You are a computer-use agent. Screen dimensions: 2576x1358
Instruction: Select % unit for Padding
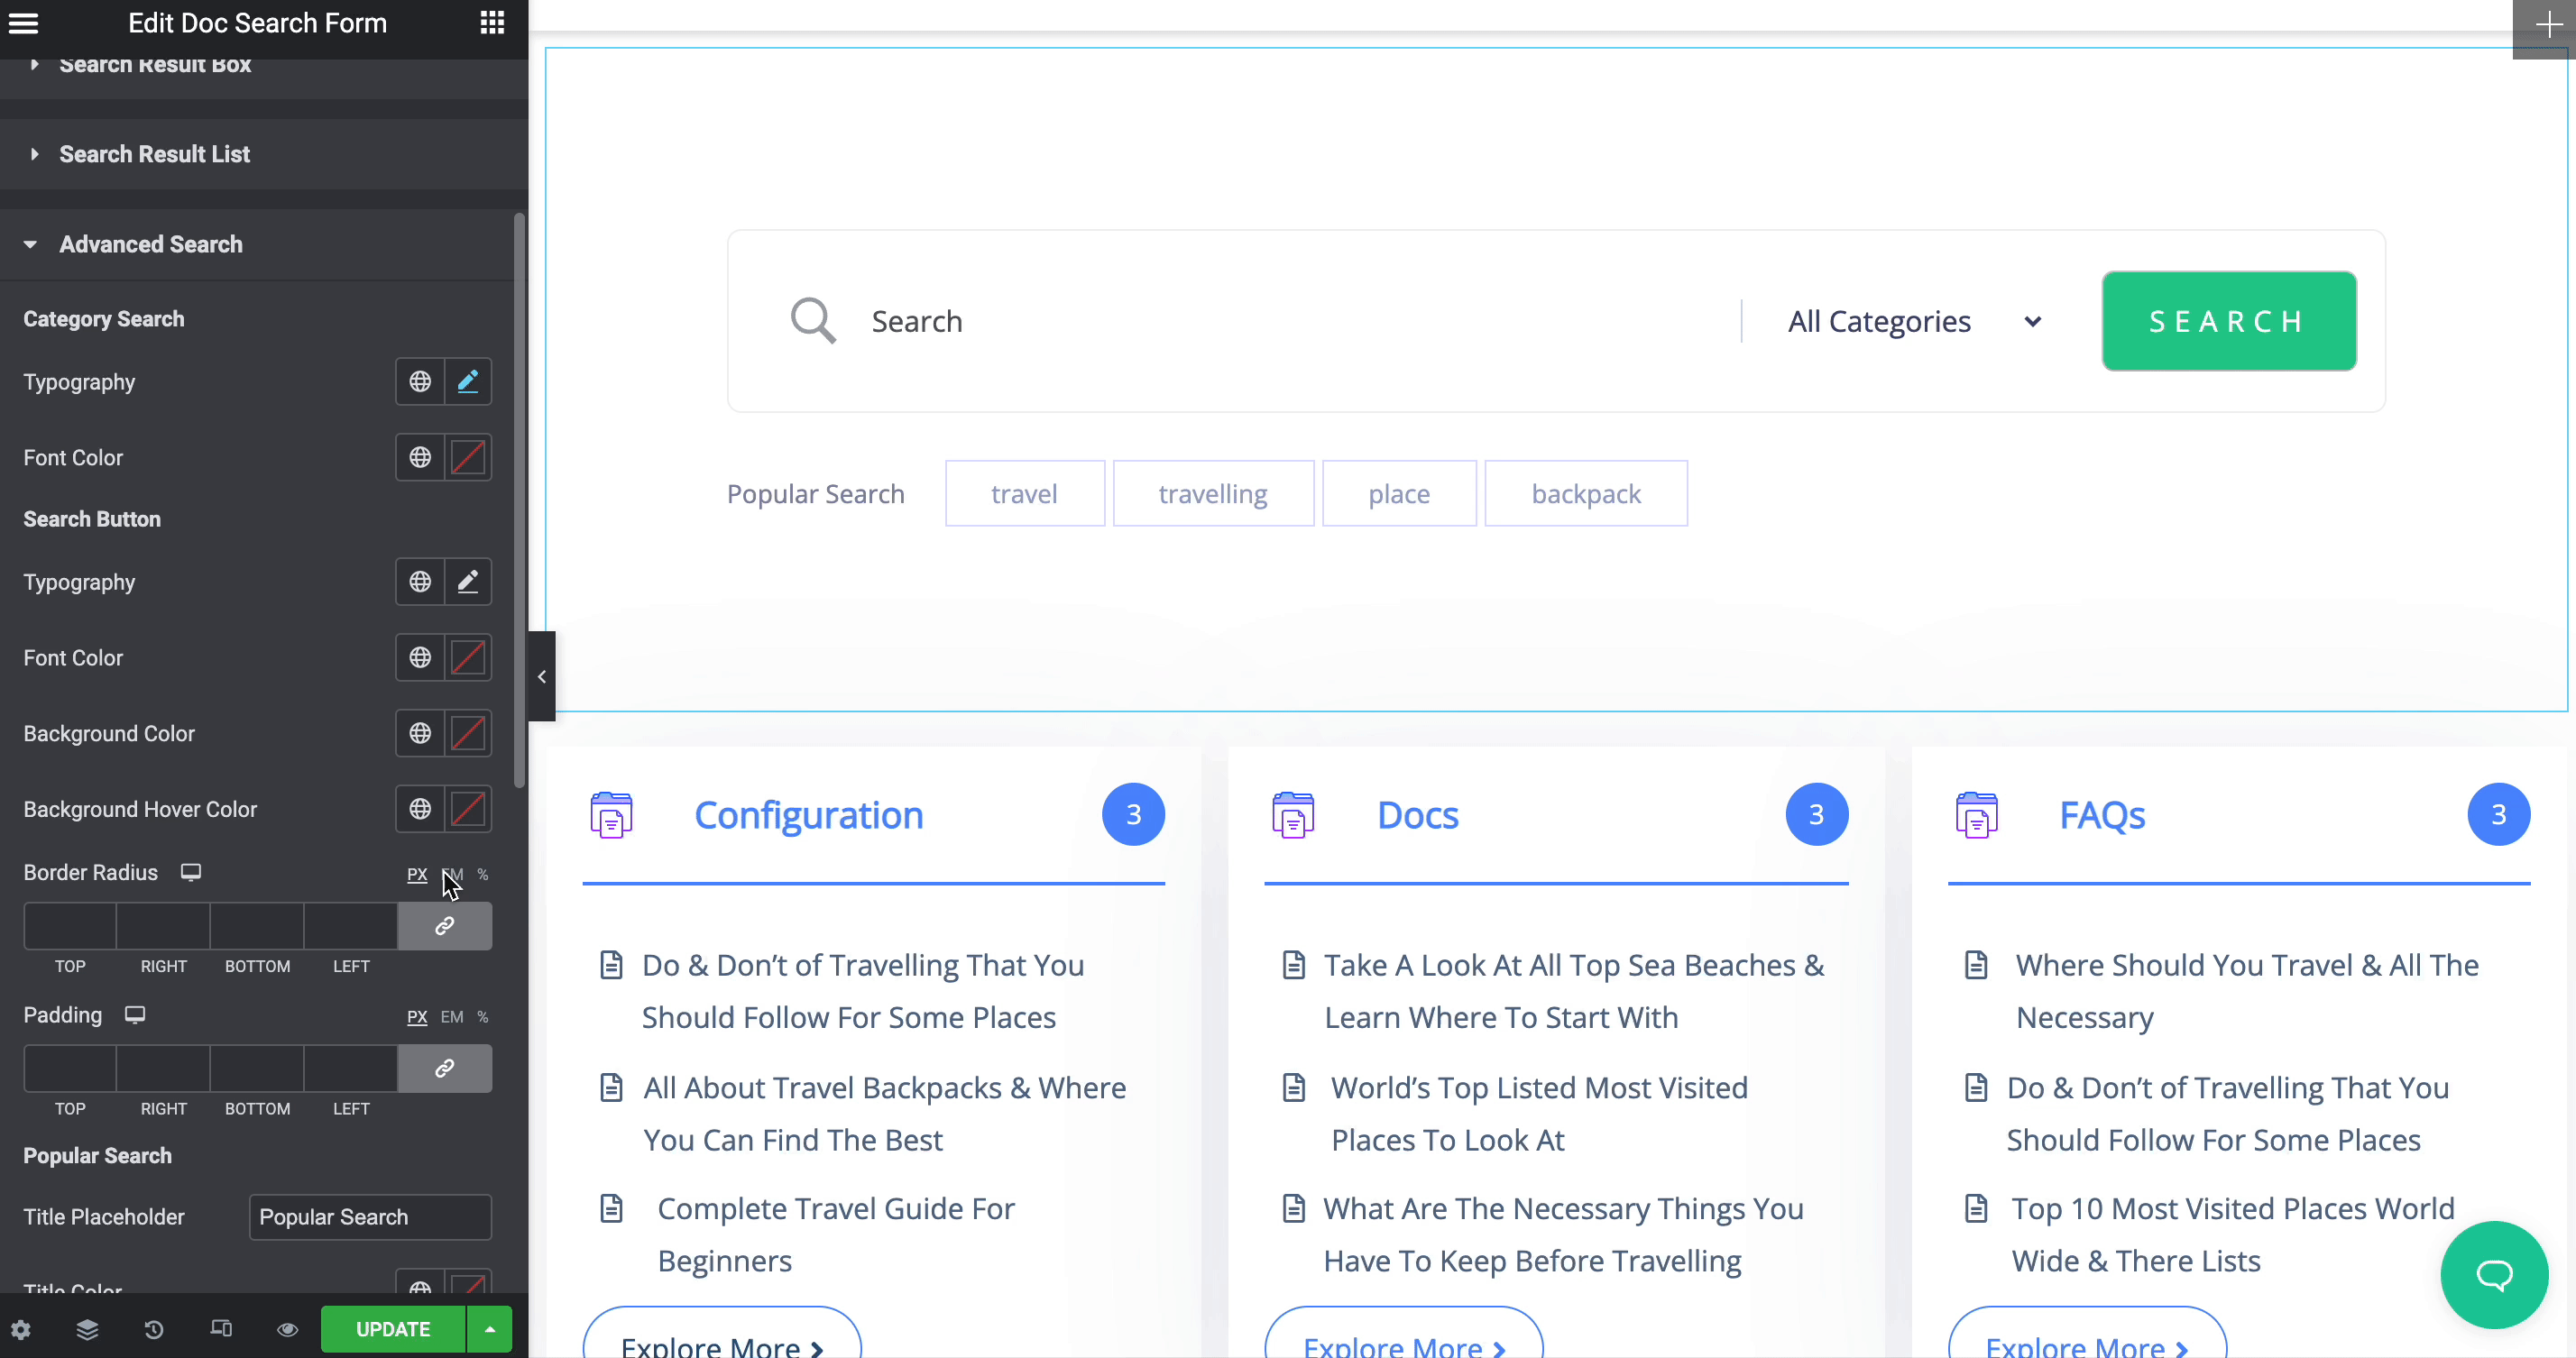pos(483,1017)
